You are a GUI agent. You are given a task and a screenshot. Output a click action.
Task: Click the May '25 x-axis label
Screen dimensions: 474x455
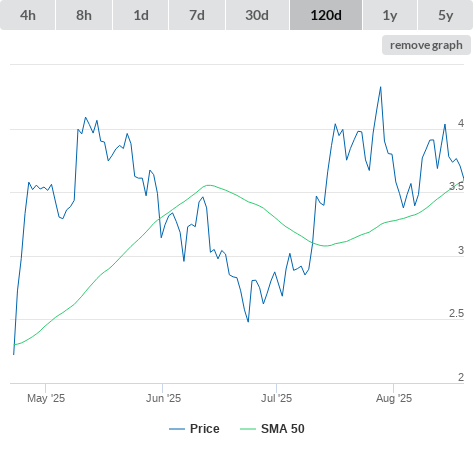coord(46,398)
